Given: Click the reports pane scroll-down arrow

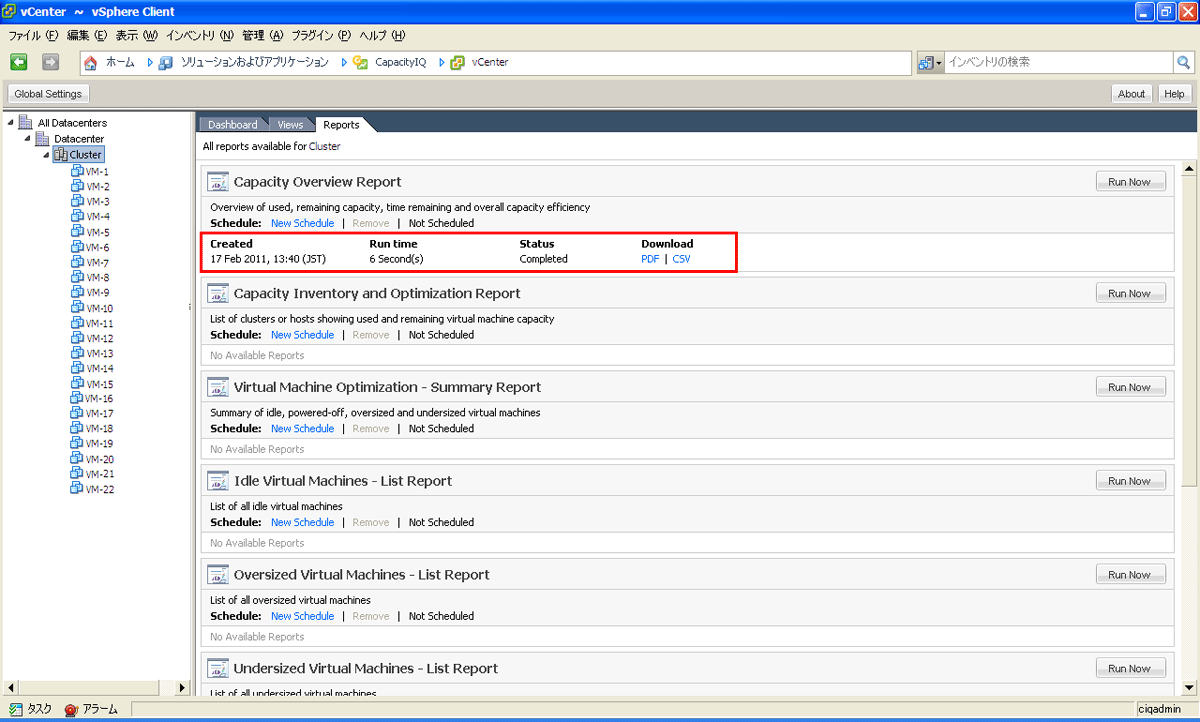Looking at the screenshot, I should (1189, 687).
